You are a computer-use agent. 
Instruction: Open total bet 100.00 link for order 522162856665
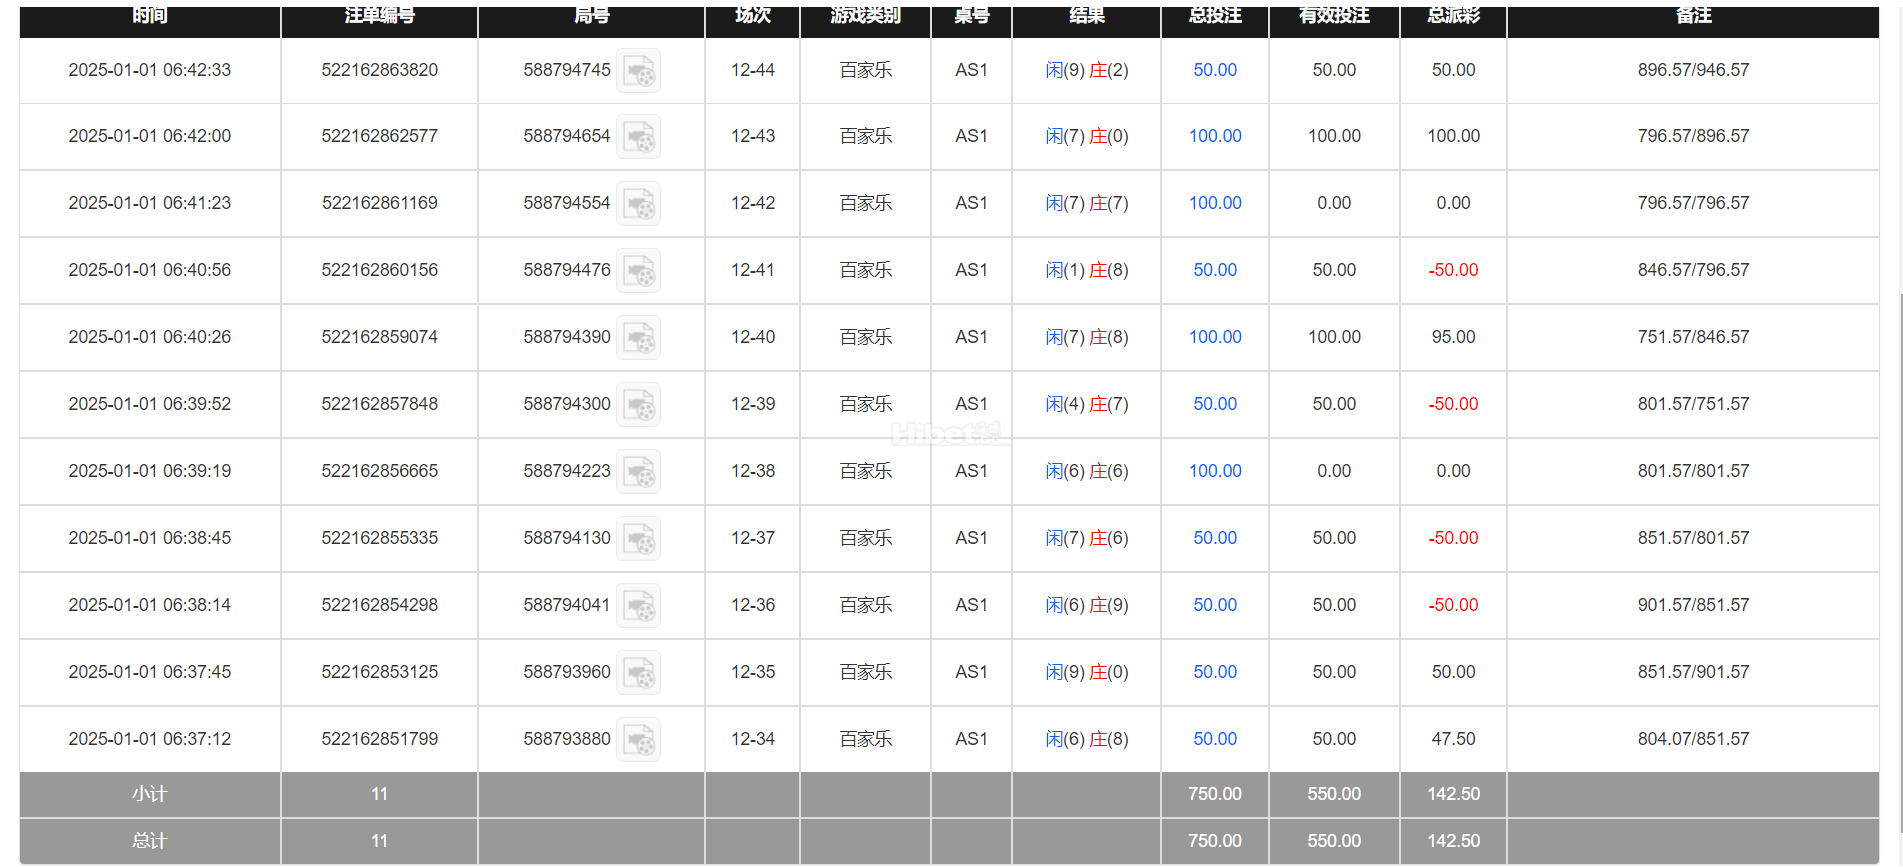(1215, 471)
